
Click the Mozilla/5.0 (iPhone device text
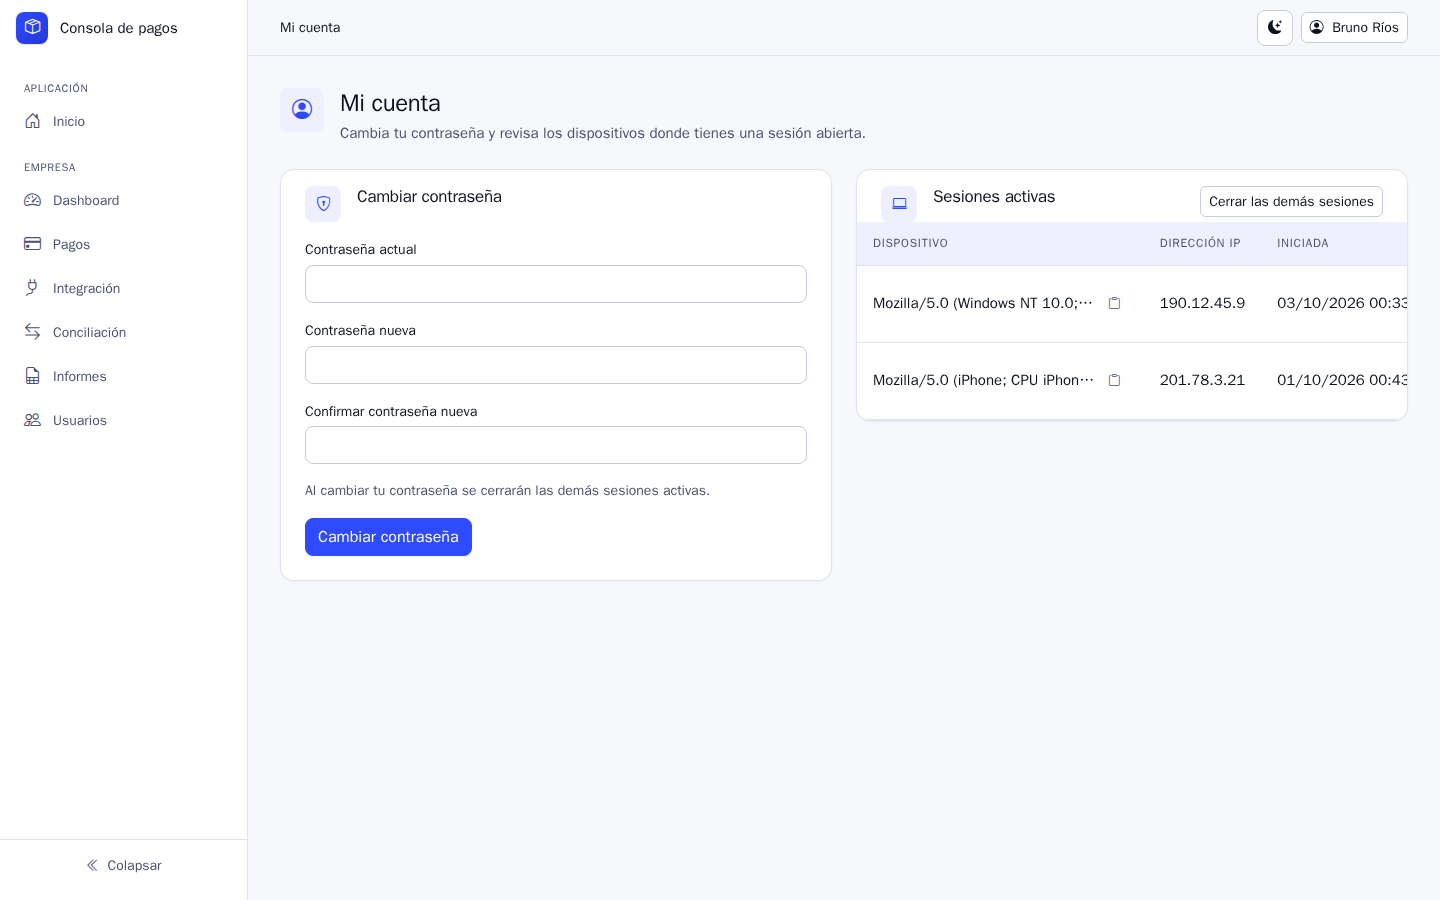coord(983,380)
